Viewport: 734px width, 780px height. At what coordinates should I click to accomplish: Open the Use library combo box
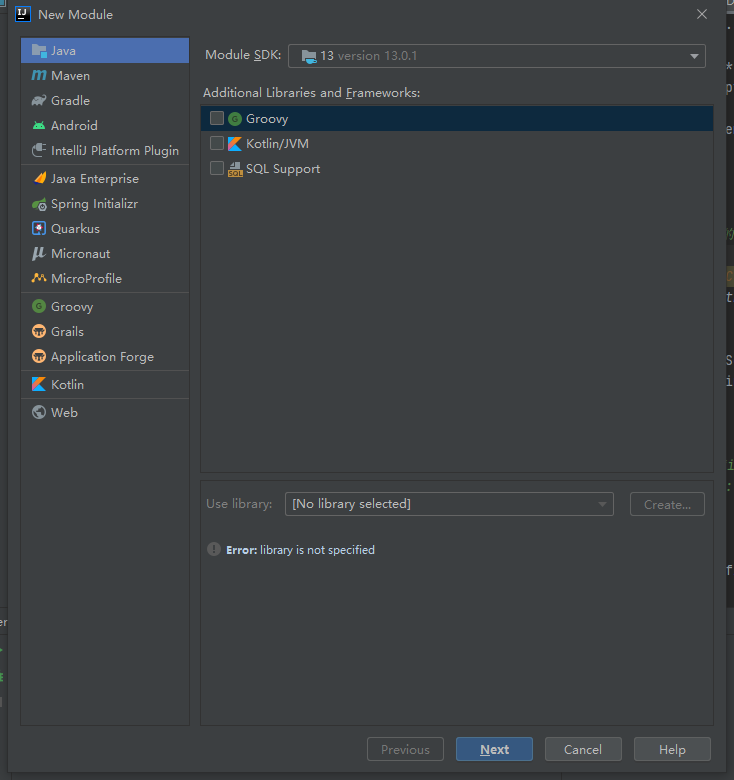pyautogui.click(x=449, y=504)
